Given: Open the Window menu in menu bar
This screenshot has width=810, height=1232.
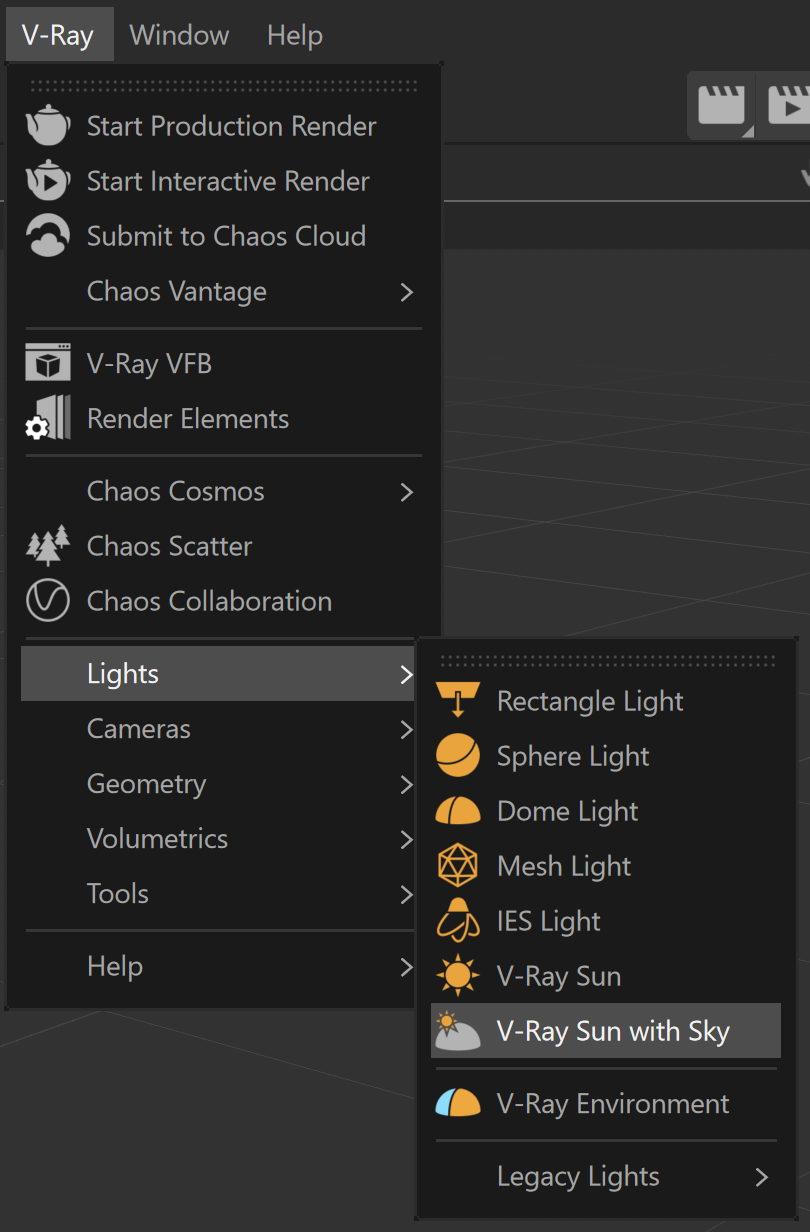Looking at the screenshot, I should pyautogui.click(x=180, y=35).
